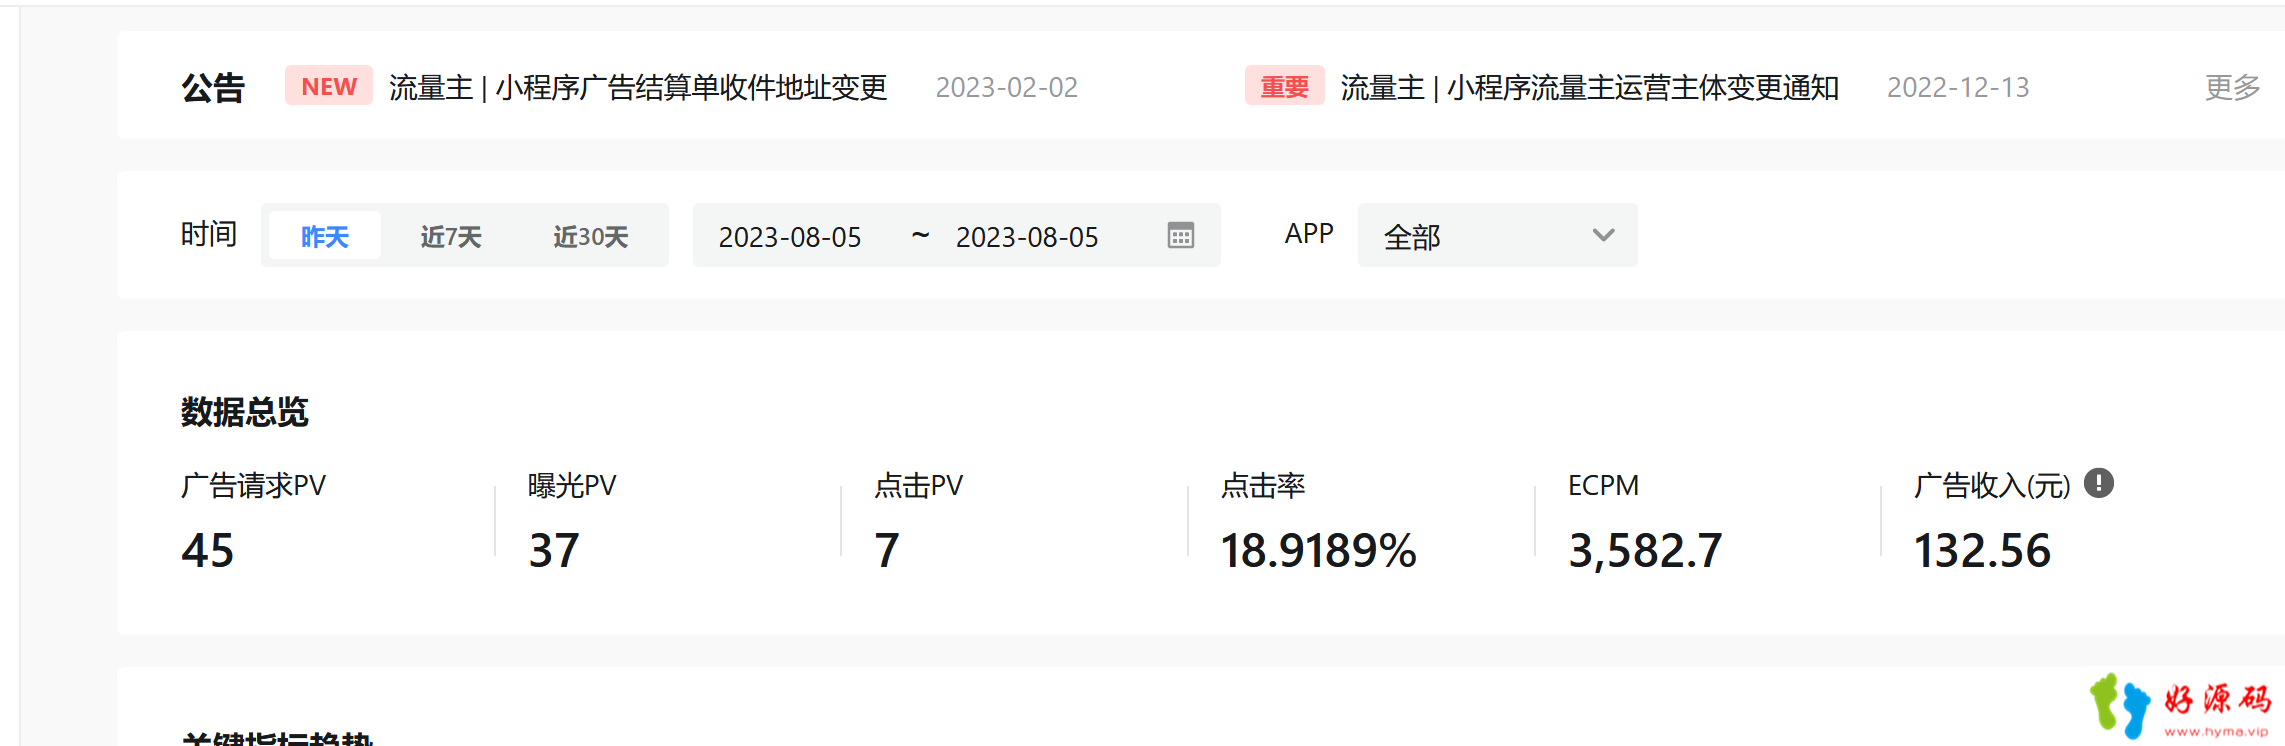Edit the start date 2023-08-05 field
The image size is (2285, 746).
click(790, 237)
